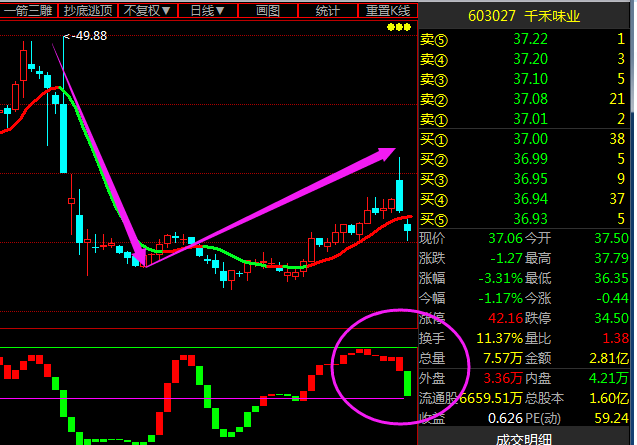The image size is (637, 445).
Task: Select the 卖⑤ ask row at 37.22
Action: point(525,38)
